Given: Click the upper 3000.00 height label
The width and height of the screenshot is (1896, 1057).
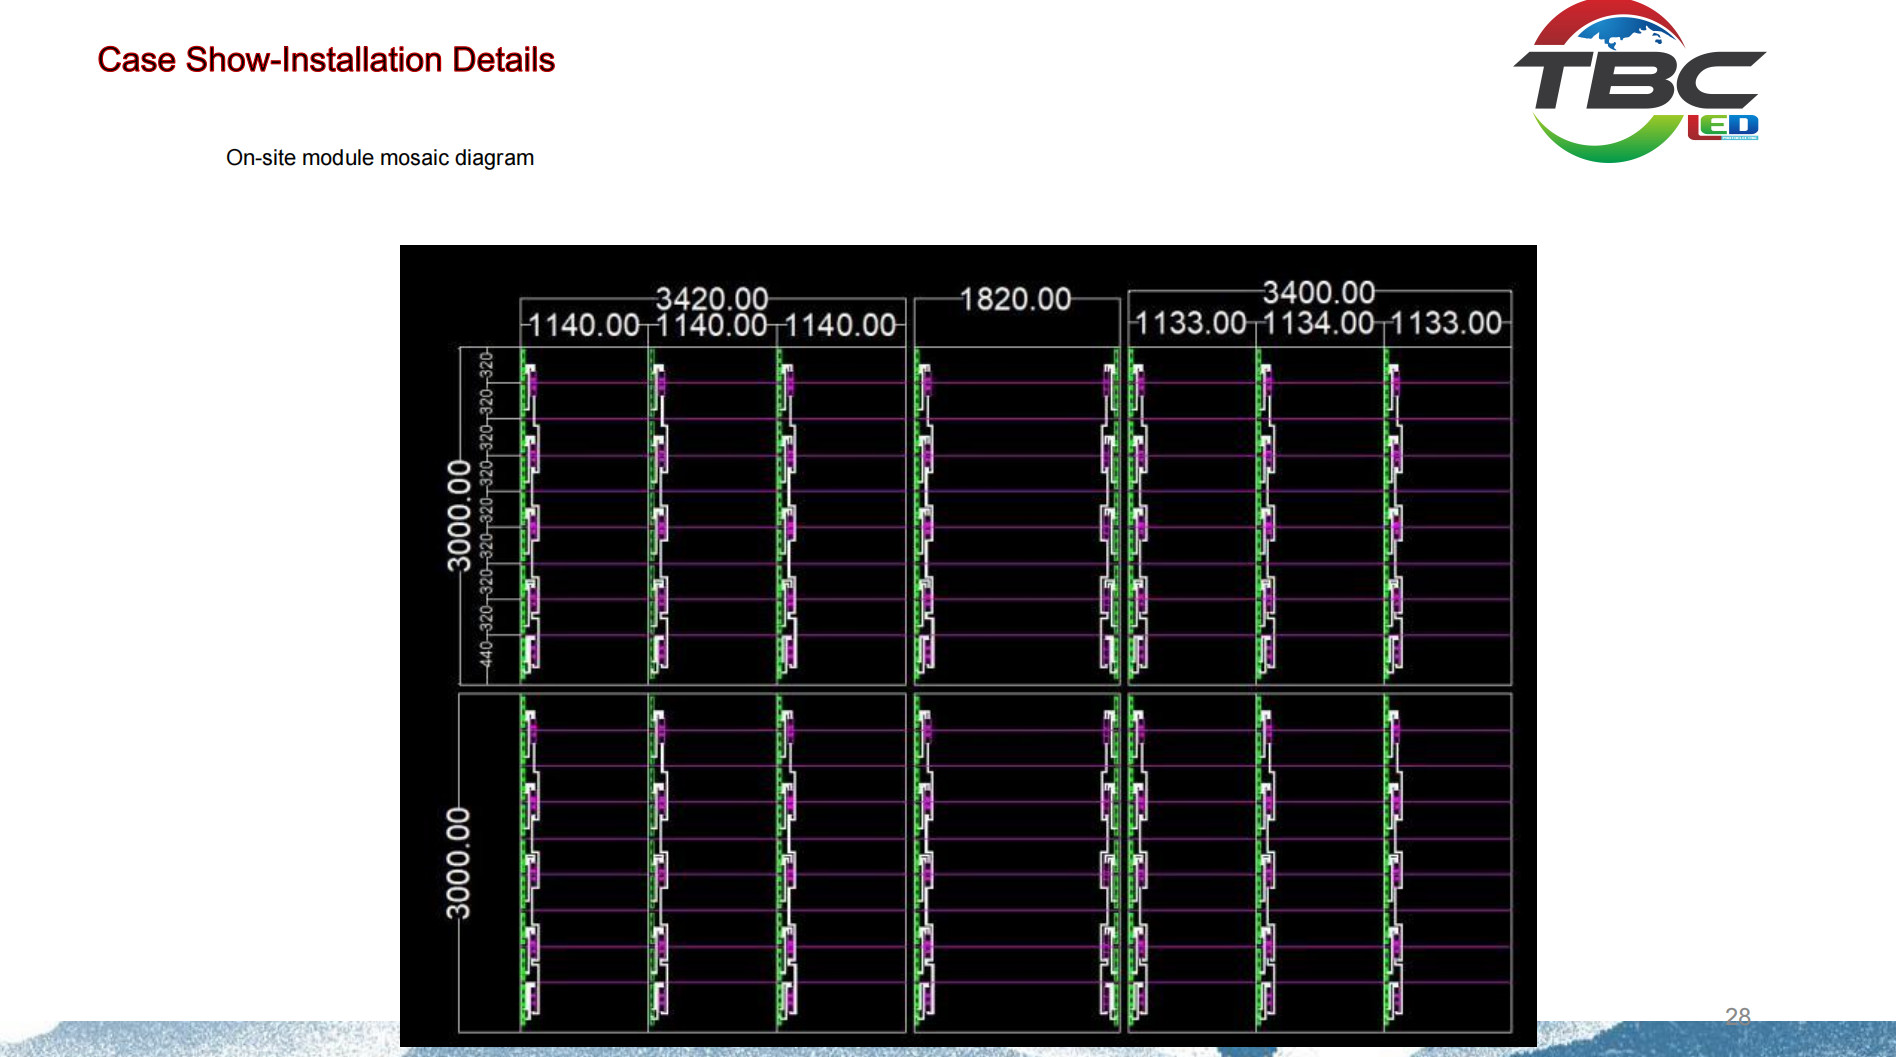Looking at the screenshot, I should (x=458, y=515).
